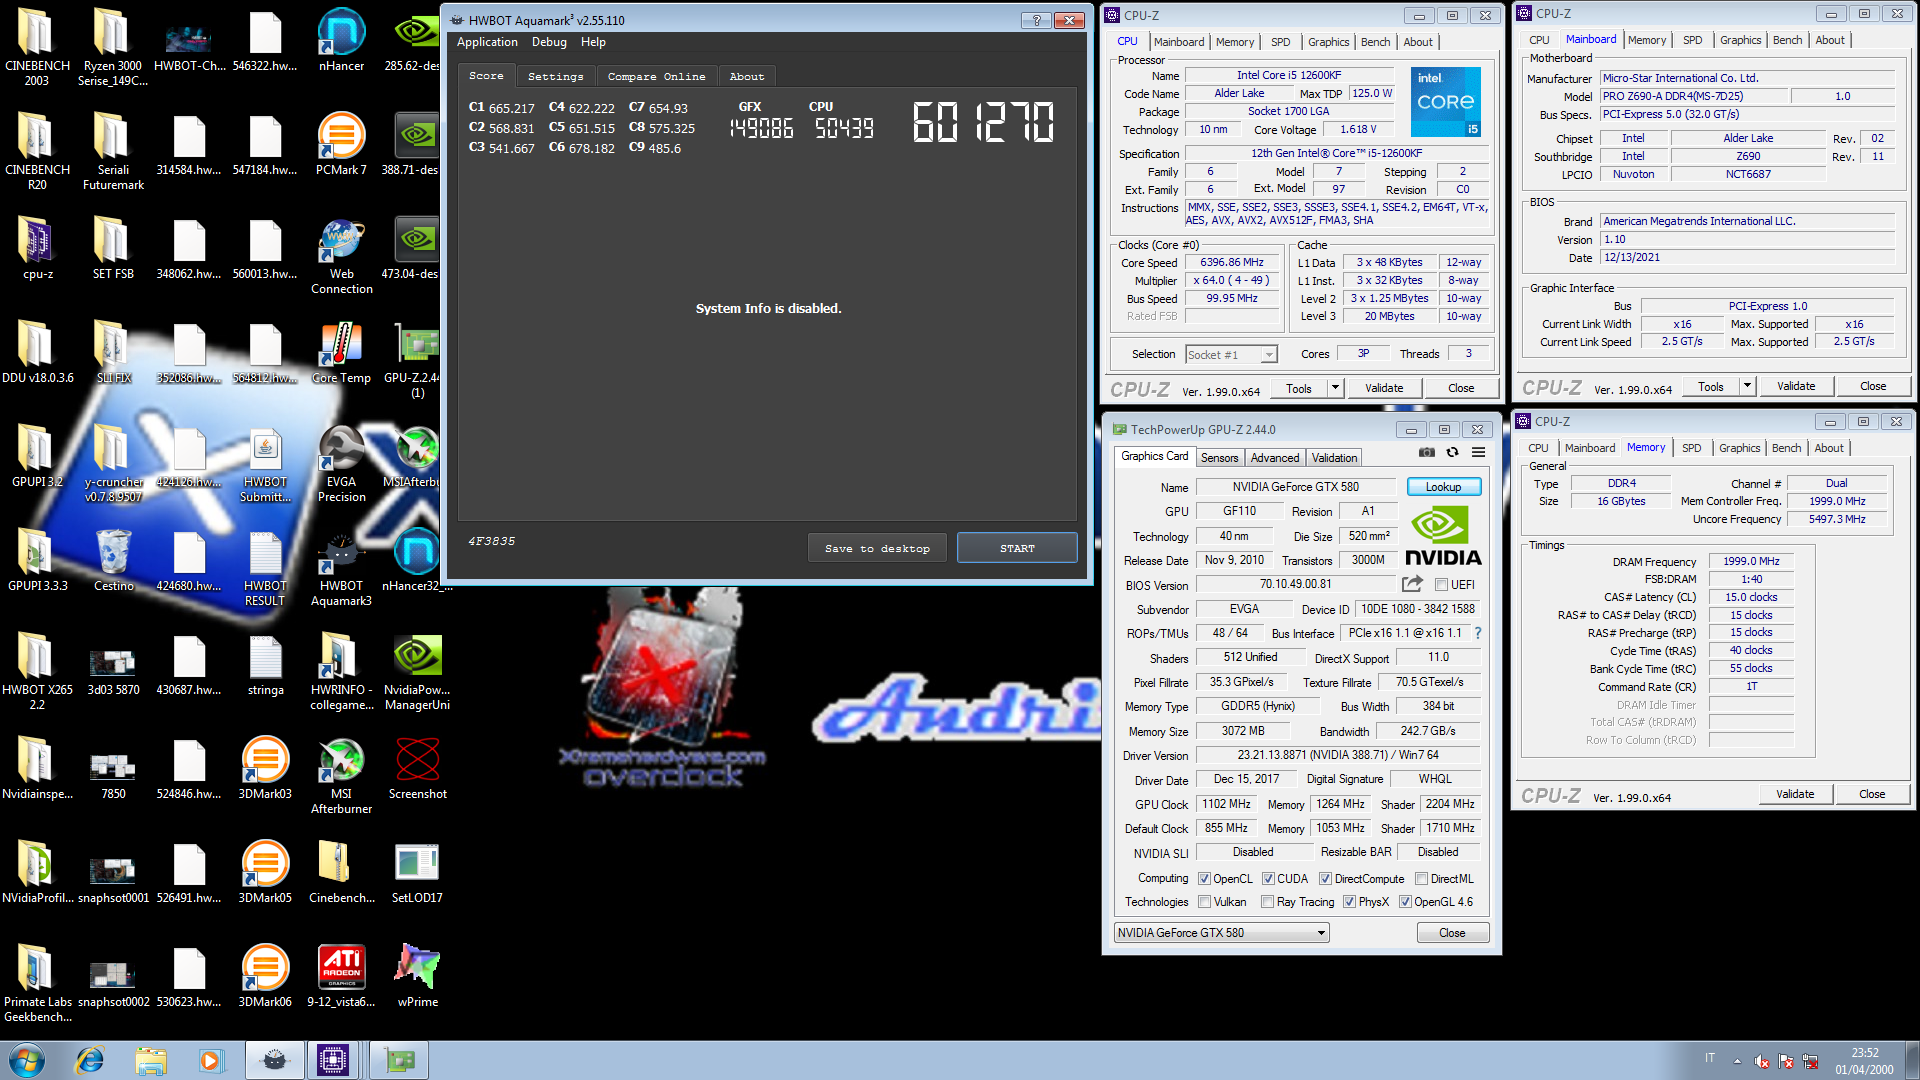
Task: Open the Cestino recycle bin
Action: 113,560
